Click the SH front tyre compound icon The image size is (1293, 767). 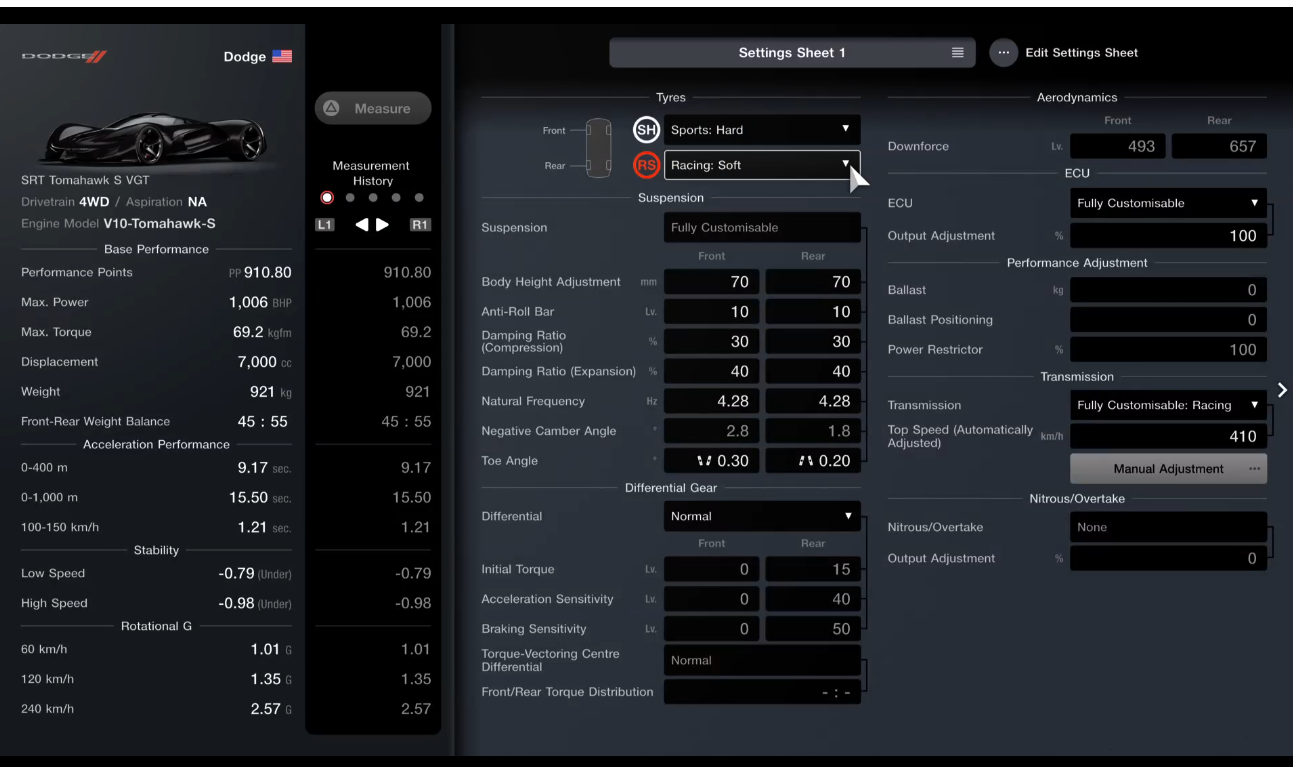click(x=646, y=130)
